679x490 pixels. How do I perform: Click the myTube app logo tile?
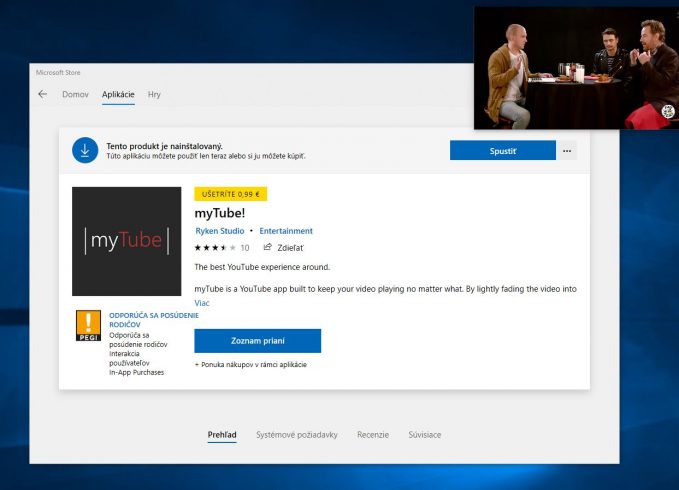126,242
